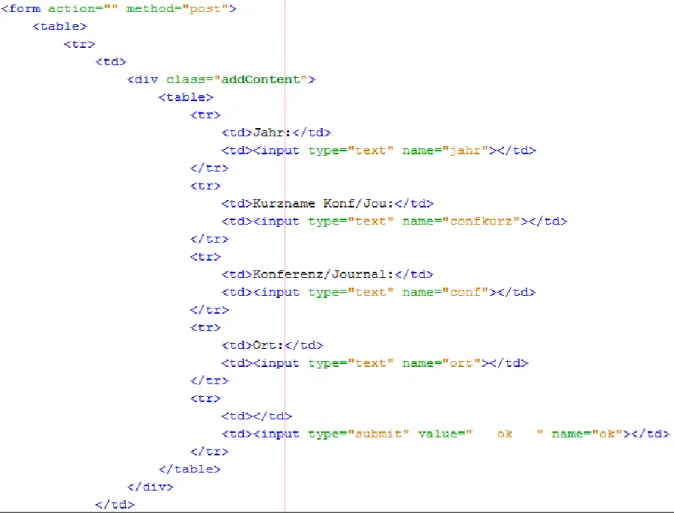The height and width of the screenshot is (513, 674).
Task: Click the input line with name="confkurz"
Action: tap(395, 221)
